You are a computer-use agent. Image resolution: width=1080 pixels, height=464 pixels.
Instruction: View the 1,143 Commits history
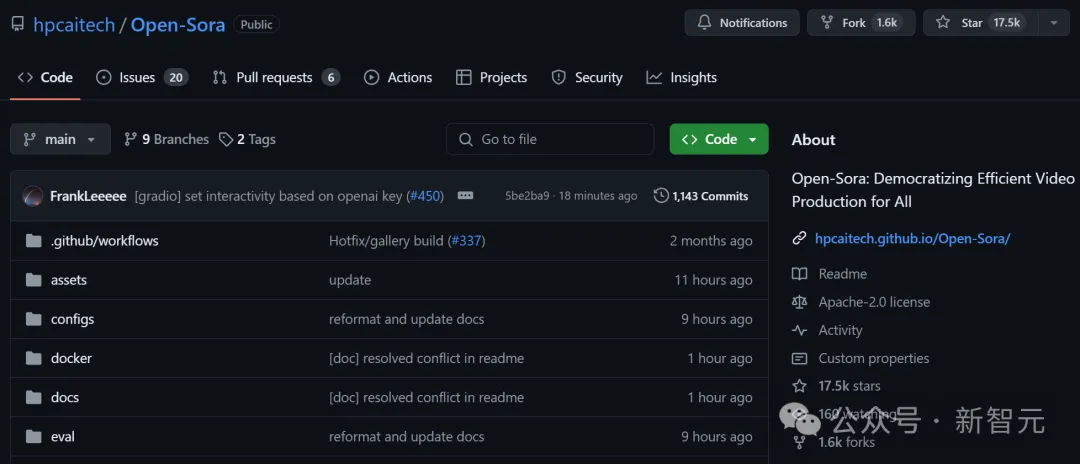pyautogui.click(x=700, y=196)
